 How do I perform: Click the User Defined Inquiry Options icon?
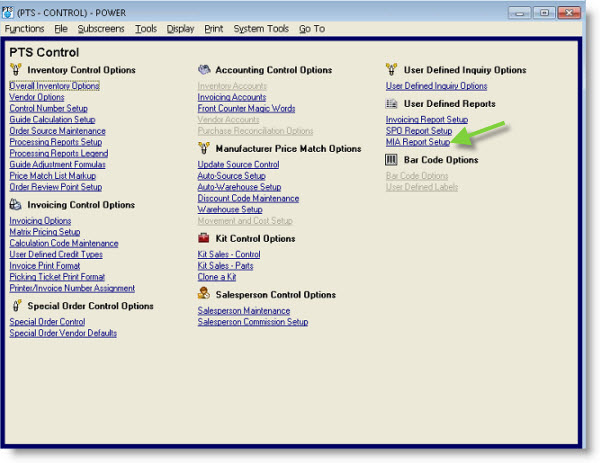coord(391,70)
